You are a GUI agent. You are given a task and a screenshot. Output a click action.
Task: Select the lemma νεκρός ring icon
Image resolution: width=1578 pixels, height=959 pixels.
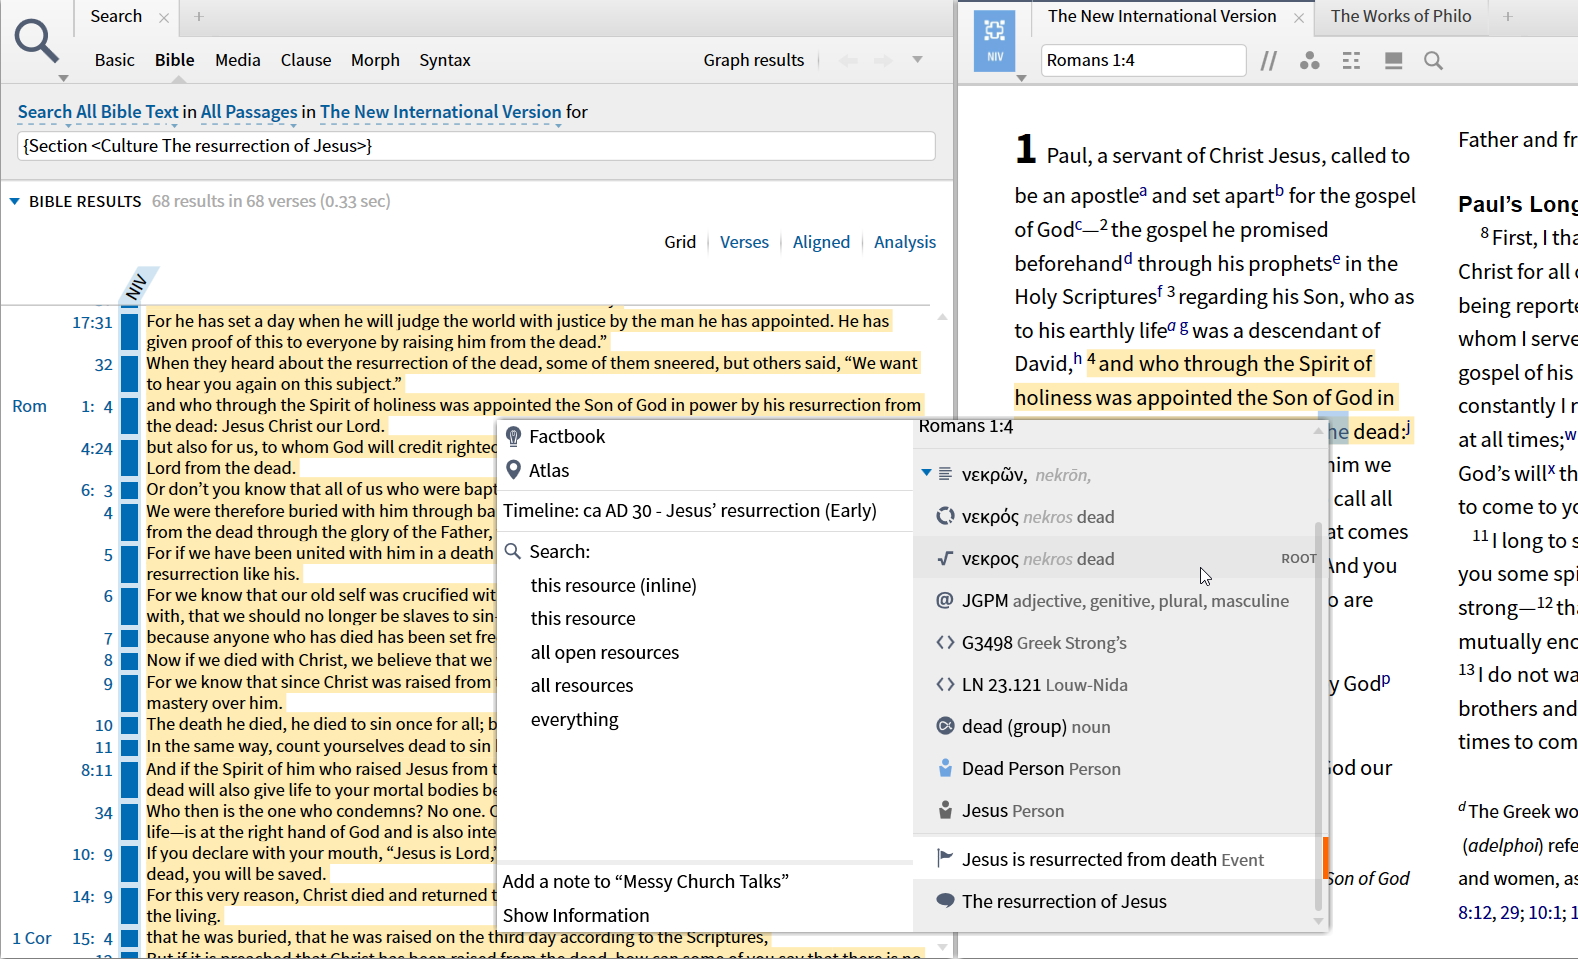[944, 517]
